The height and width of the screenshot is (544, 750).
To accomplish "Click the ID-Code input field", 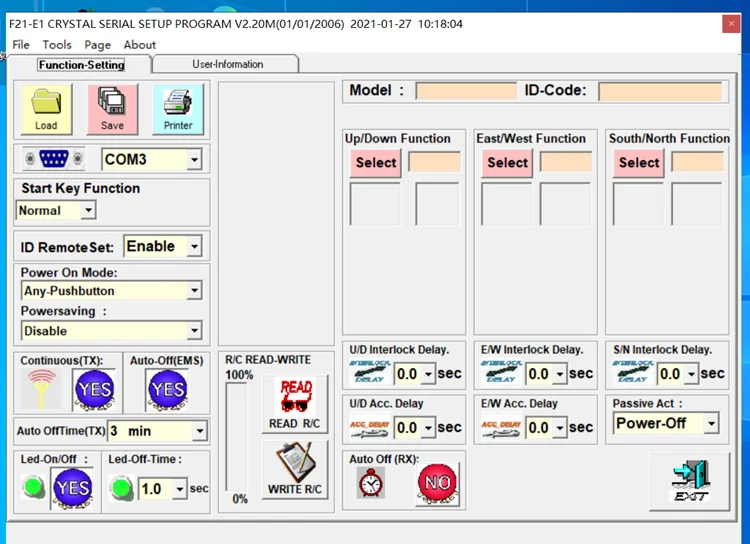I will [x=661, y=91].
